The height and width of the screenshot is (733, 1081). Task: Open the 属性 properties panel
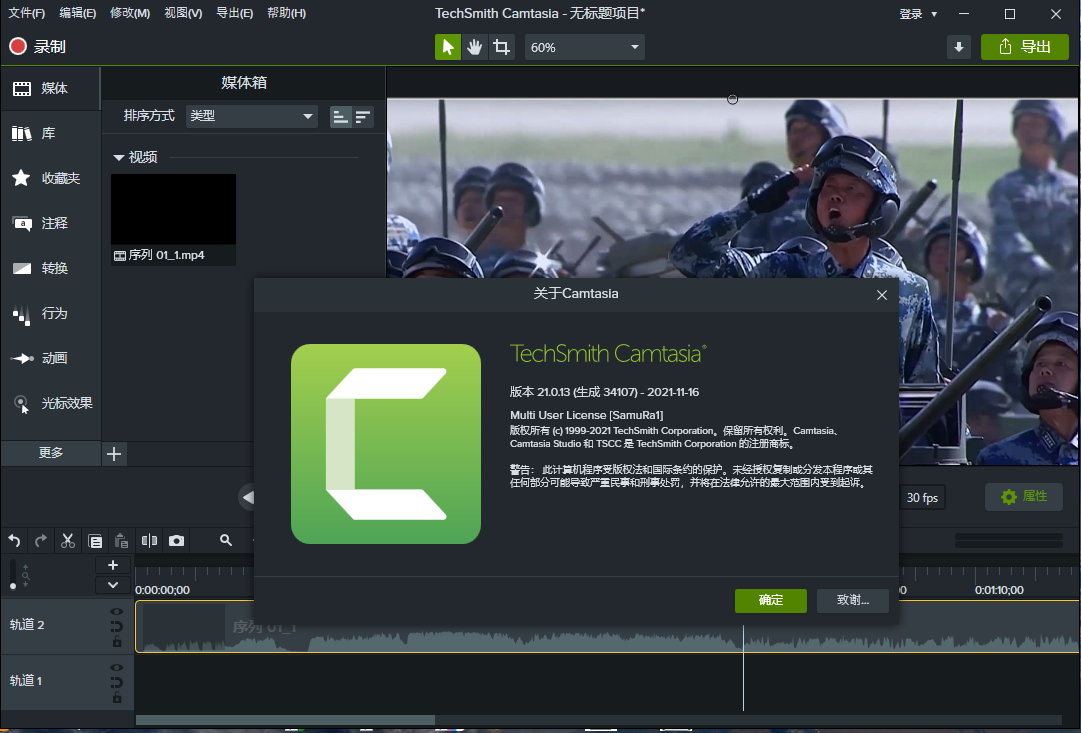[1023, 496]
